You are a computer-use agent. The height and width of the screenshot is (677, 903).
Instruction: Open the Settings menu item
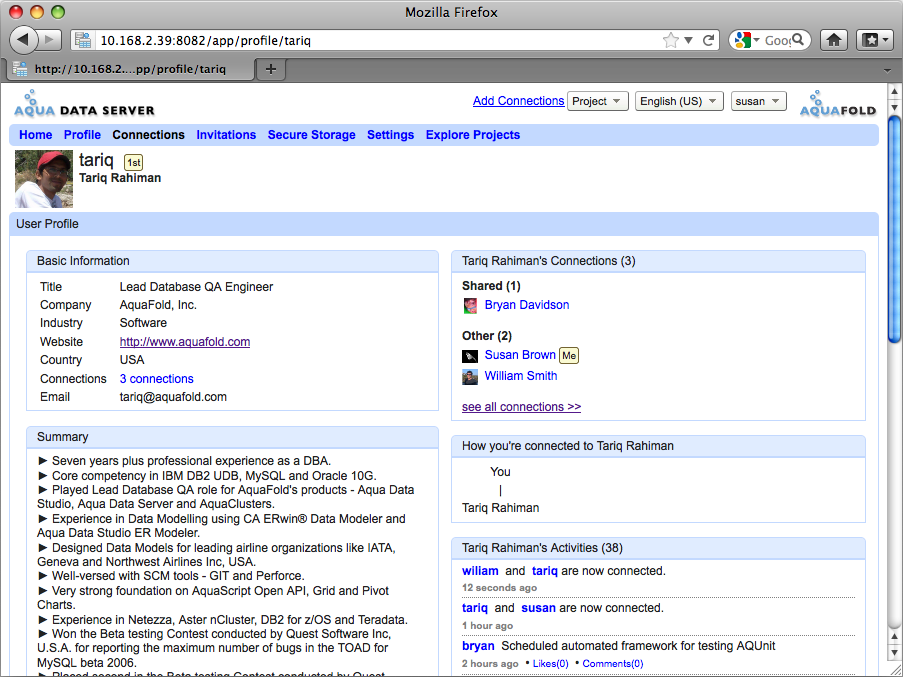(x=390, y=135)
